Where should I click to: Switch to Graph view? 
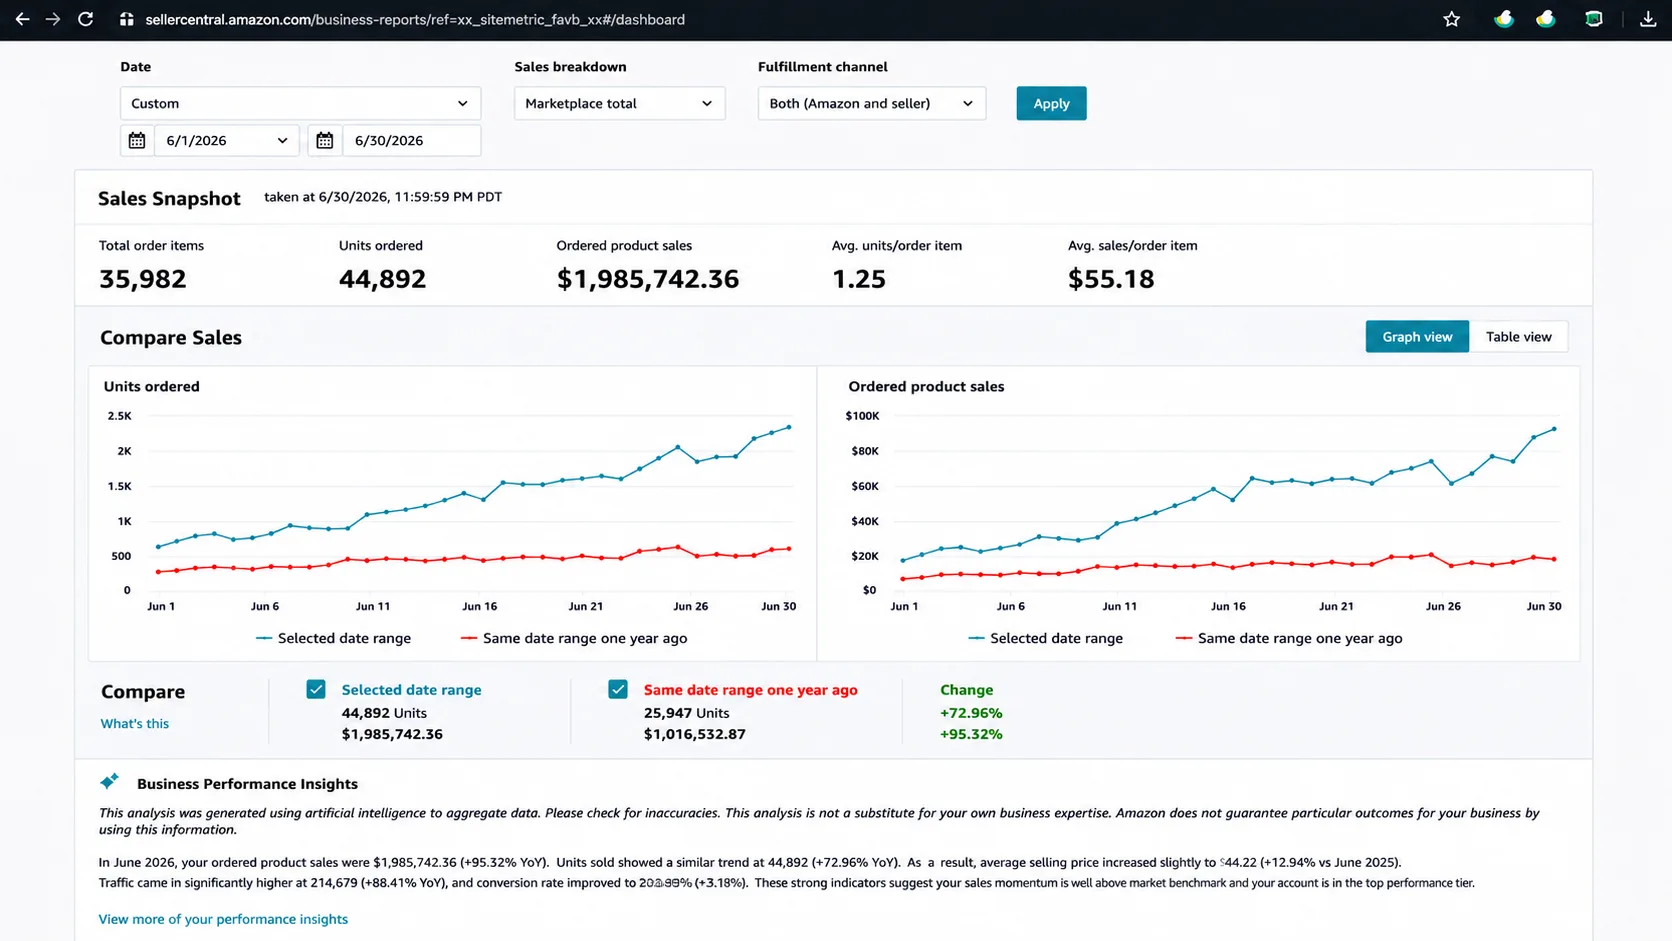click(x=1417, y=337)
